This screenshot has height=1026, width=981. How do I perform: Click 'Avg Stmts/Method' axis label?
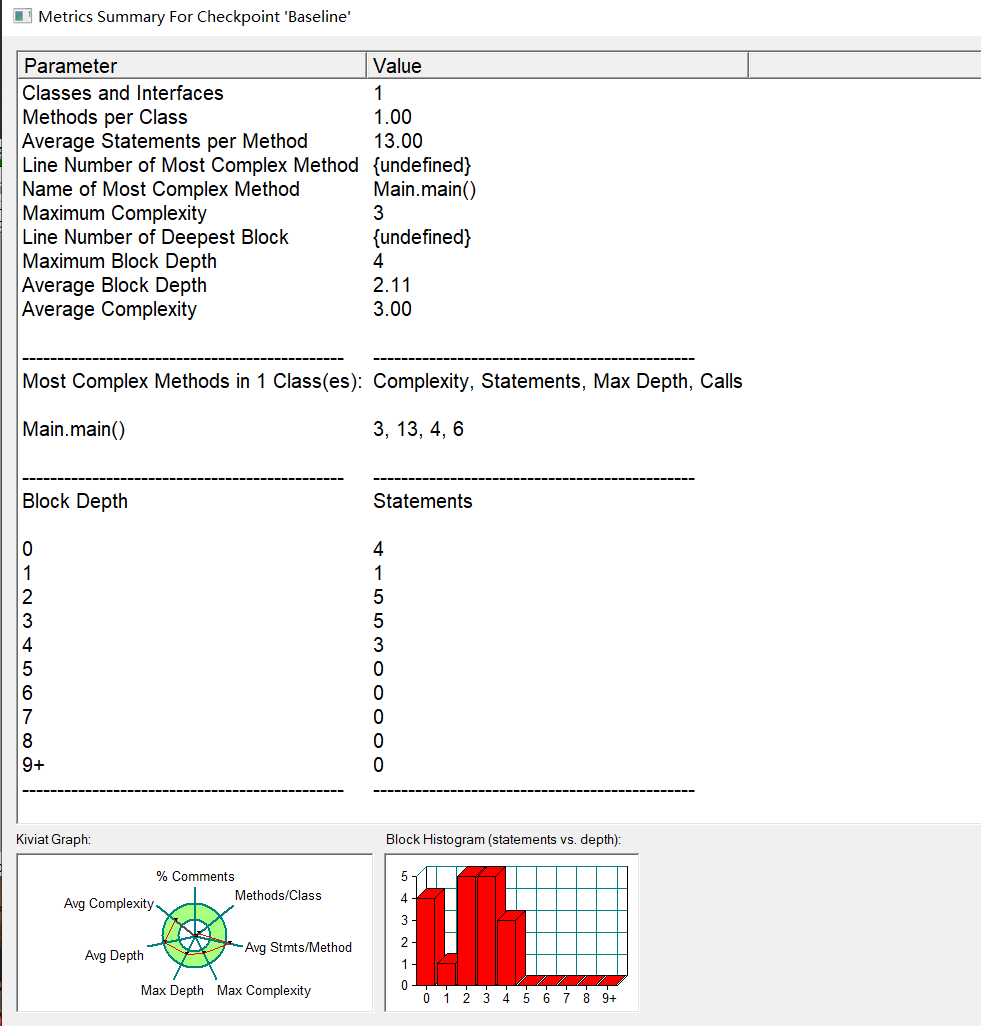click(298, 947)
